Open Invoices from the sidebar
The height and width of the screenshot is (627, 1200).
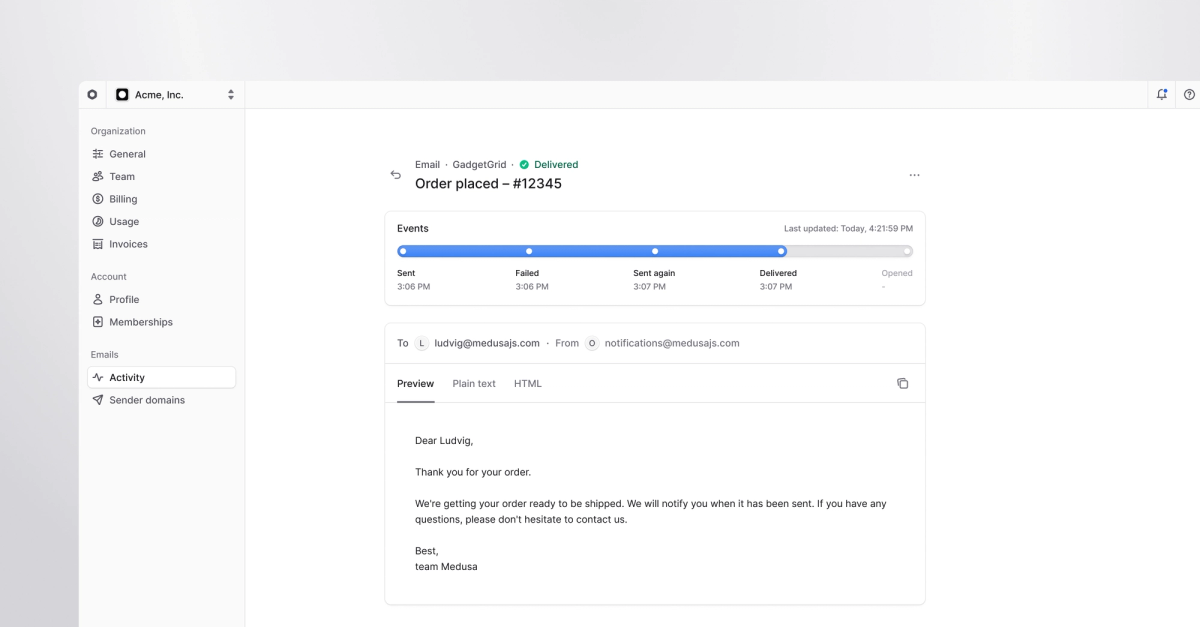[x=99, y=243]
